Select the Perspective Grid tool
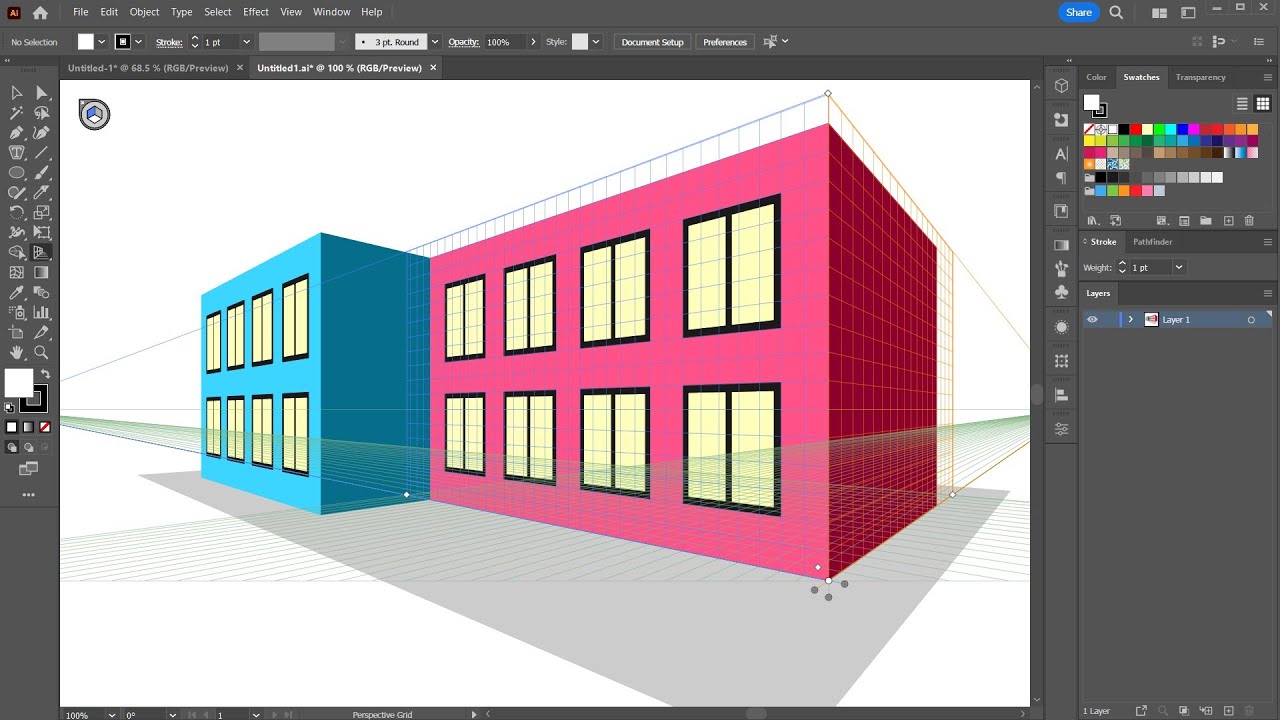The image size is (1280, 720). pyautogui.click(x=41, y=252)
